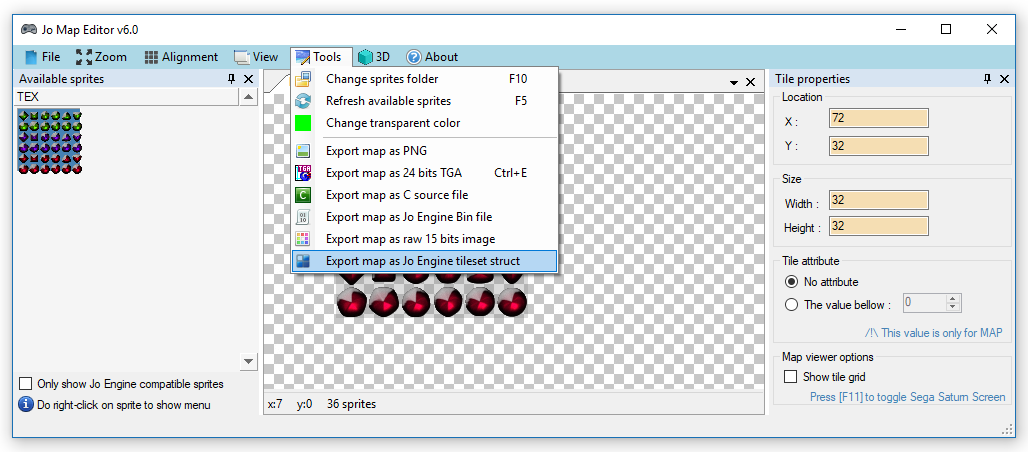Image resolution: width=1028 pixels, height=452 pixels.
Task: Close the Tile properties panel
Action: (x=1004, y=79)
